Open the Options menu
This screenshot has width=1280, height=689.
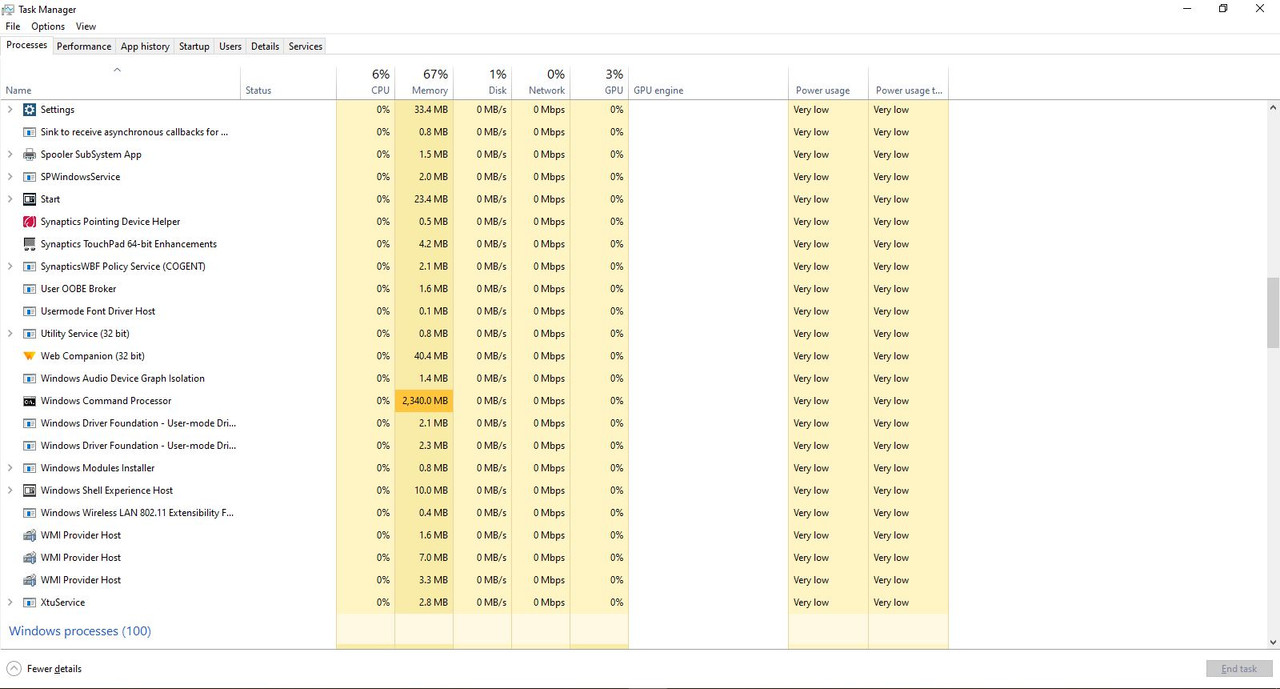tap(48, 27)
